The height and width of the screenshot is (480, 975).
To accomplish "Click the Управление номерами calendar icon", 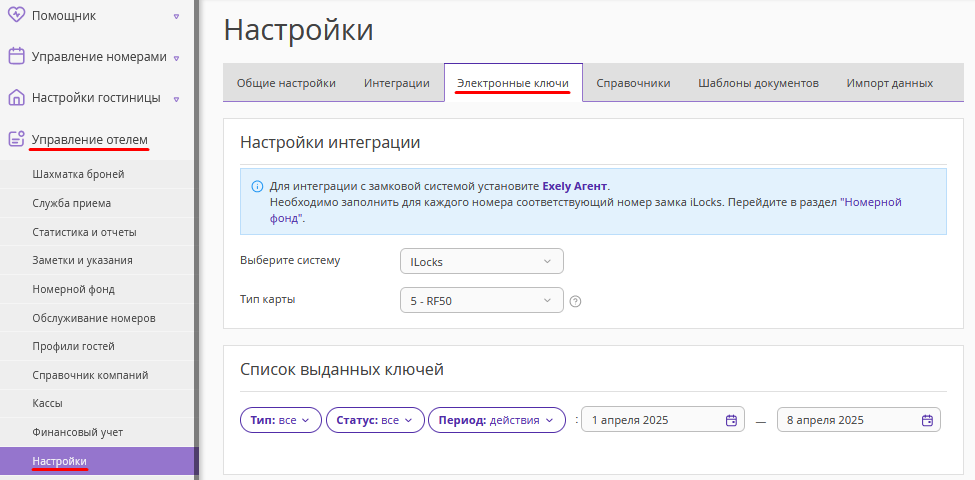I will pyautogui.click(x=16, y=57).
